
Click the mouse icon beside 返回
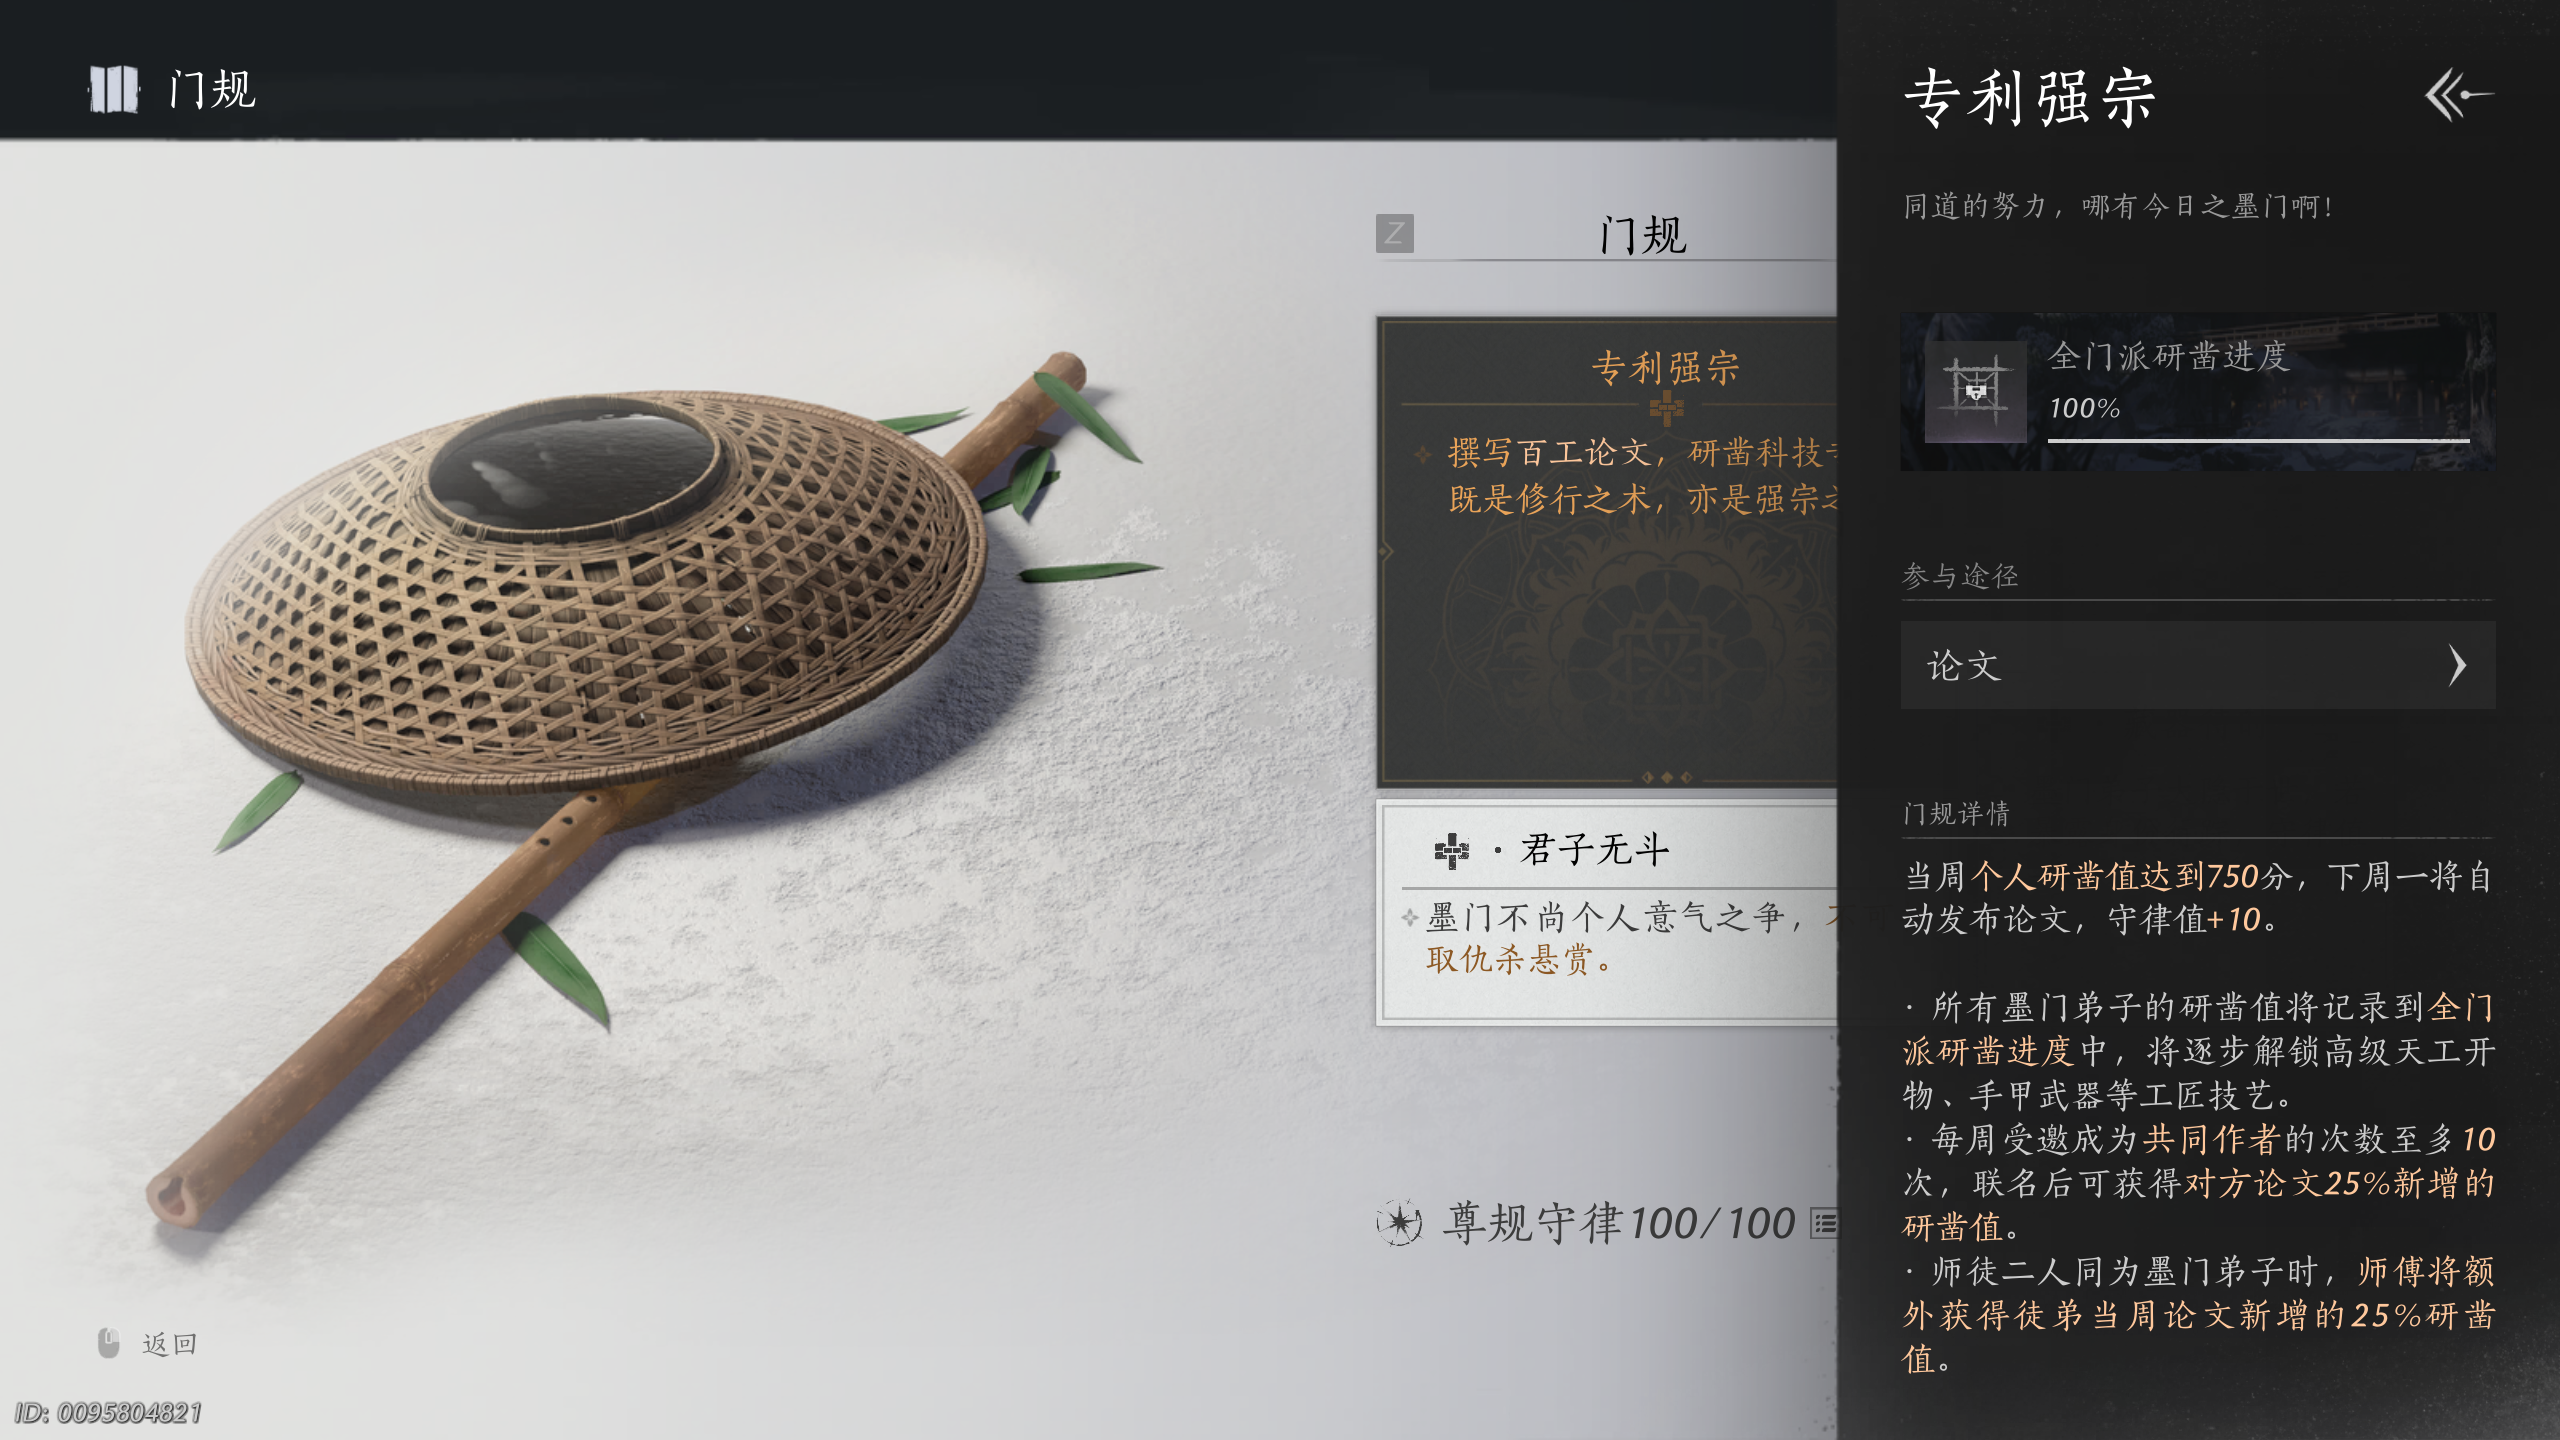[x=109, y=1343]
